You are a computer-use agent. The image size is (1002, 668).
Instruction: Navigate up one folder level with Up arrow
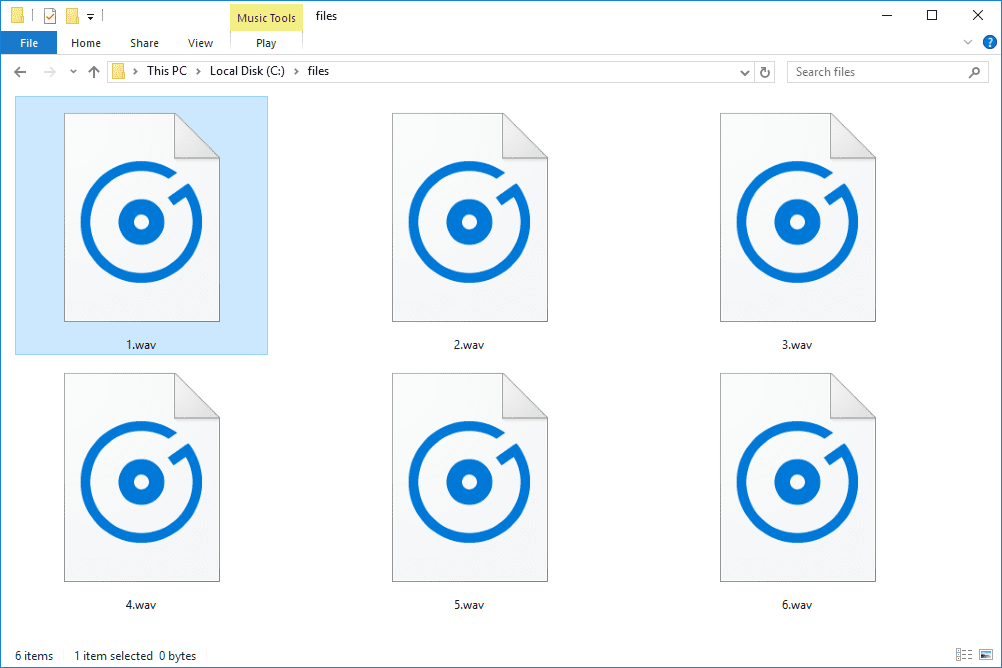(x=94, y=72)
